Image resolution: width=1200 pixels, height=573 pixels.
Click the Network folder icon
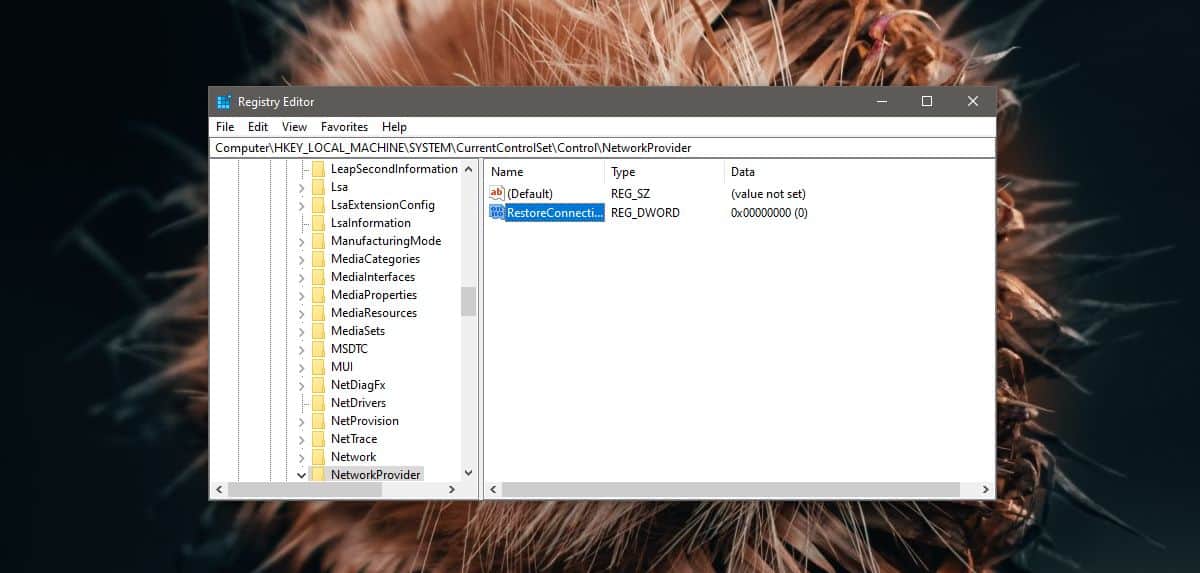(x=319, y=457)
